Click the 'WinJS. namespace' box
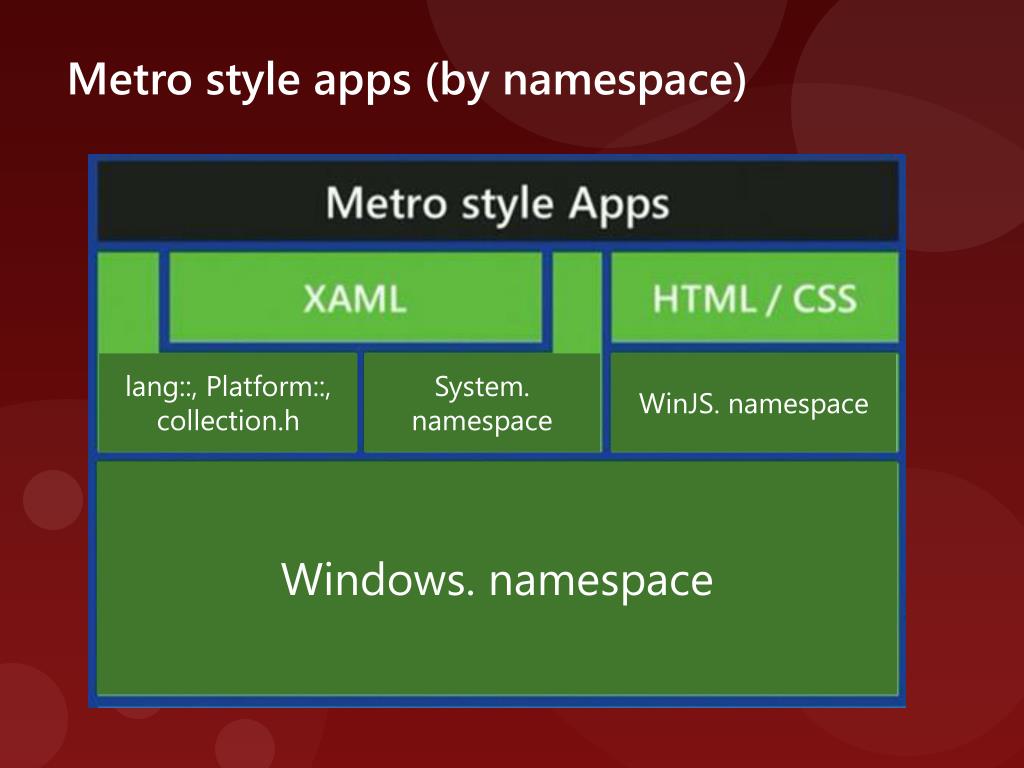Image resolution: width=1024 pixels, height=768 pixels. click(x=754, y=403)
